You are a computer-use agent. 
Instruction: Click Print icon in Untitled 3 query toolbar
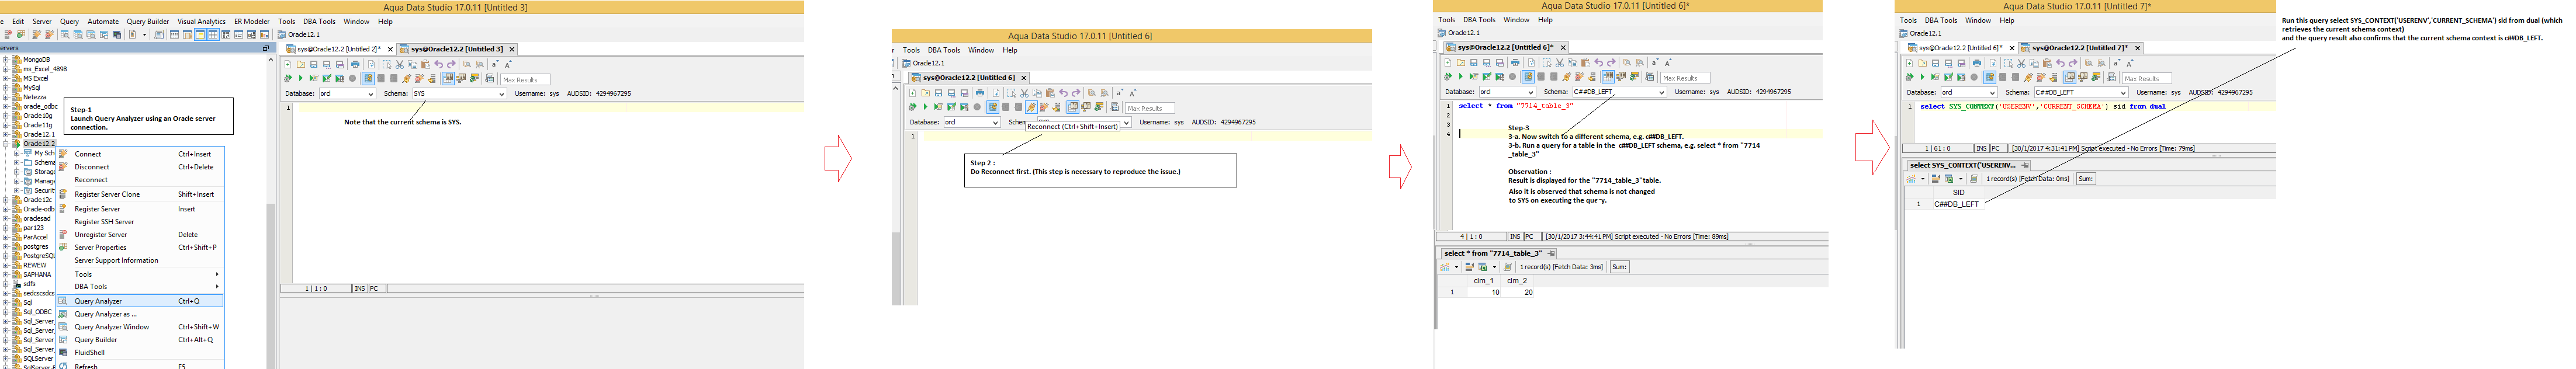(355, 64)
